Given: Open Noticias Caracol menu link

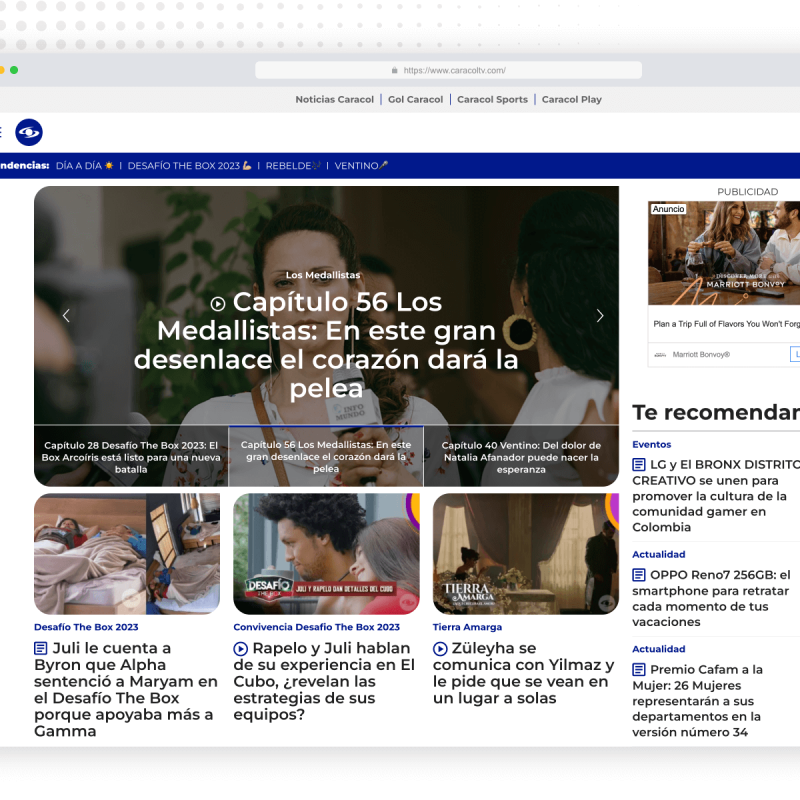Looking at the screenshot, I should (335, 99).
